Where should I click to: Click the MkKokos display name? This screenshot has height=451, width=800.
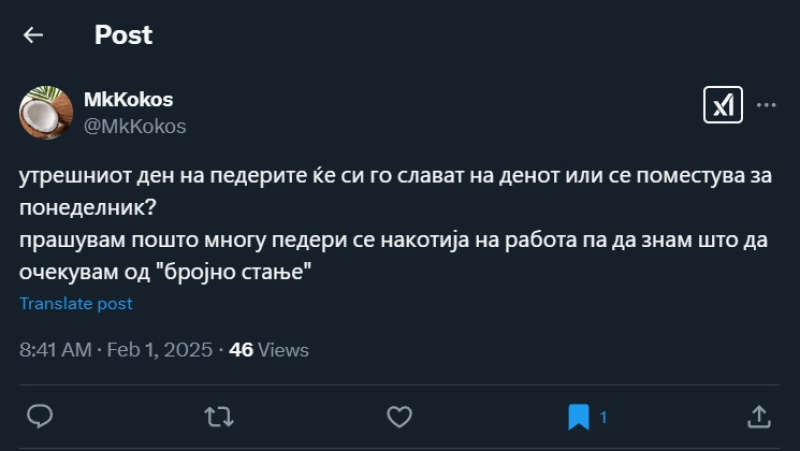(x=128, y=99)
